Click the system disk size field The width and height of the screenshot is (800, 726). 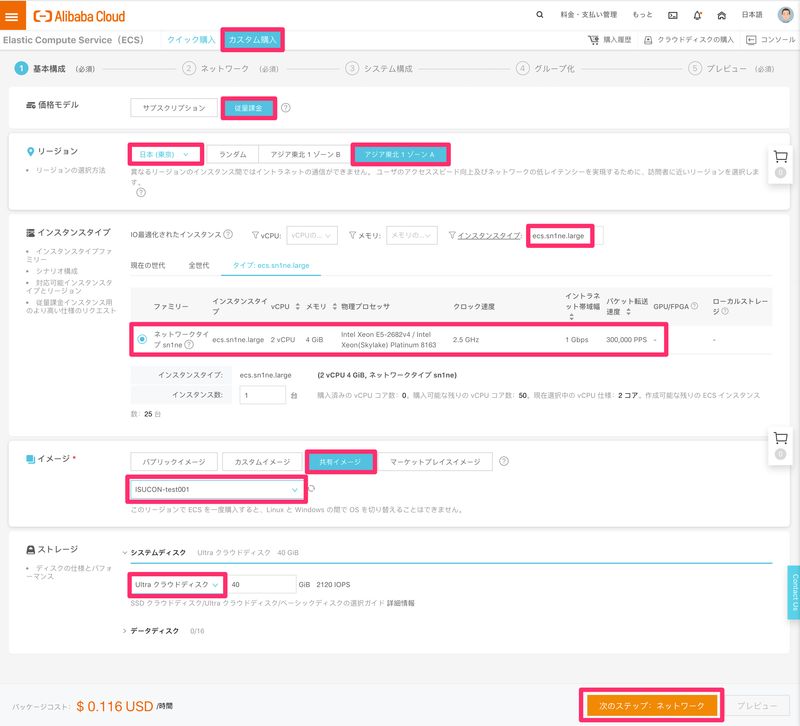(262, 585)
